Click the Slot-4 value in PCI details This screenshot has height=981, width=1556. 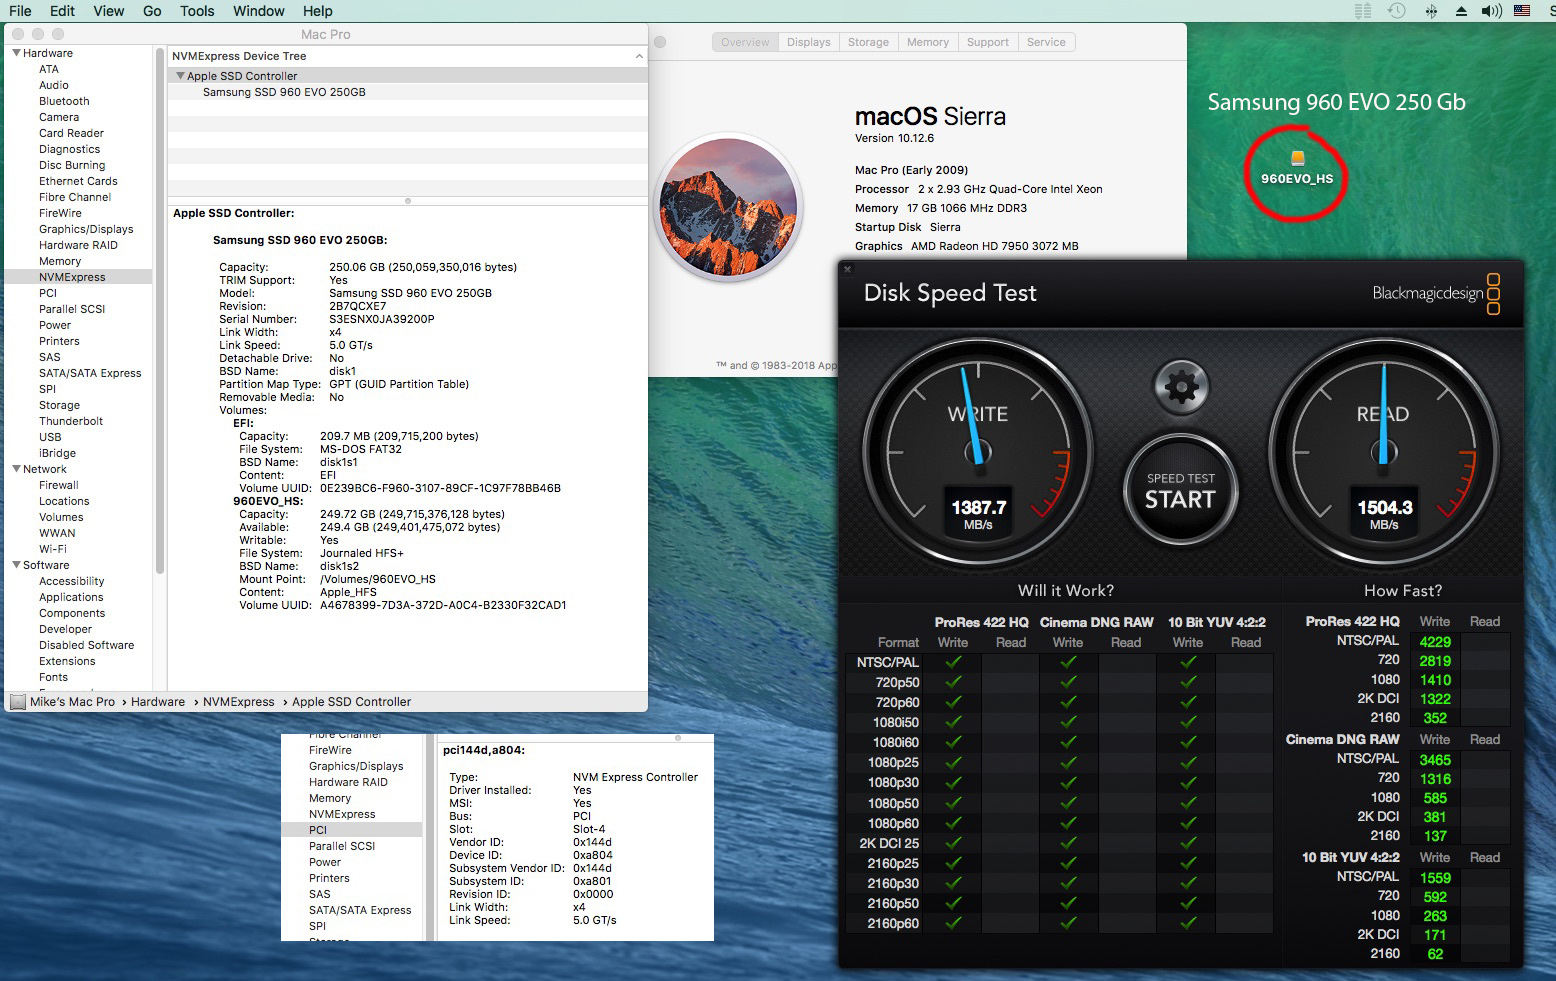tap(589, 829)
